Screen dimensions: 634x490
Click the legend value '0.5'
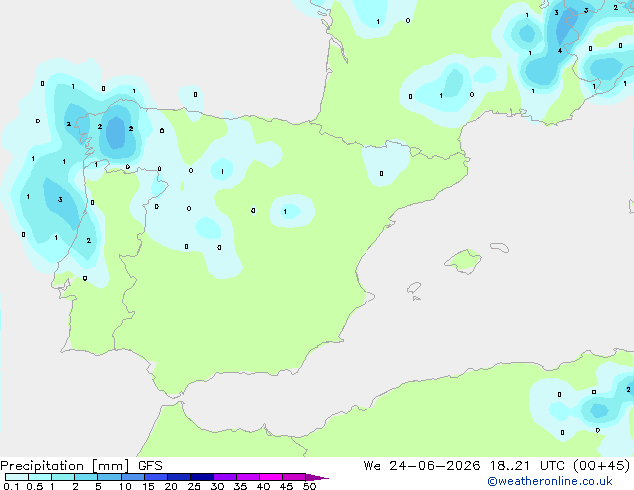35,486
